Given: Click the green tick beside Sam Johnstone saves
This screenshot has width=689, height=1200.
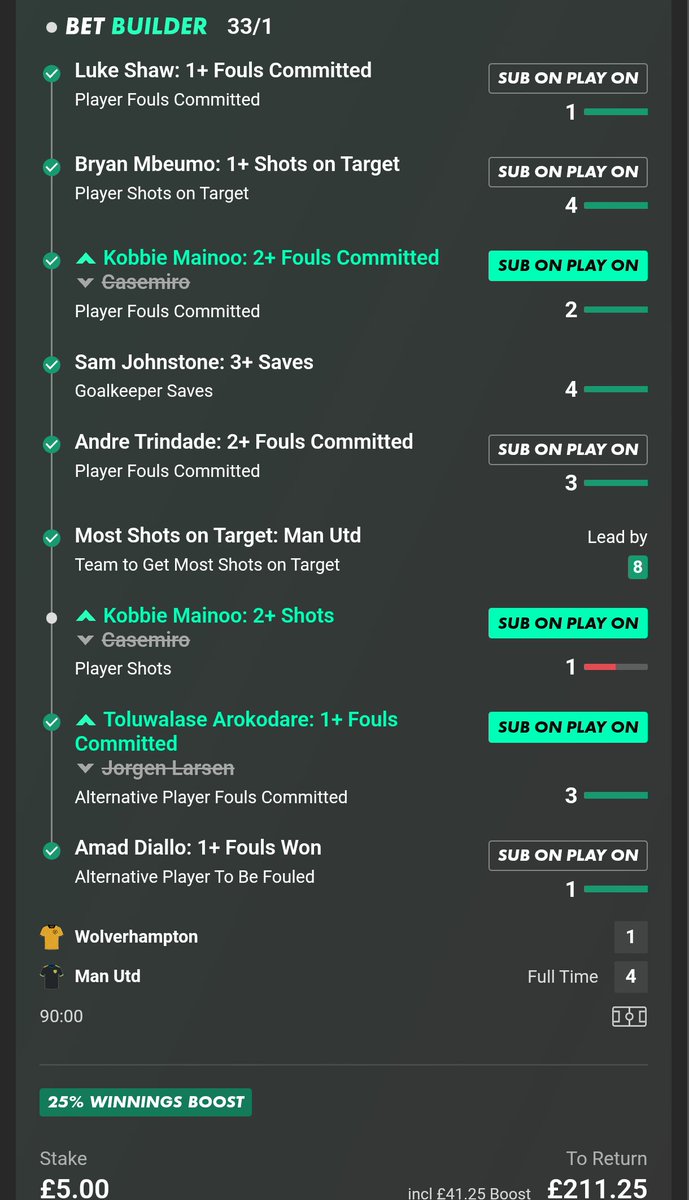Looking at the screenshot, I should click(x=51, y=366).
